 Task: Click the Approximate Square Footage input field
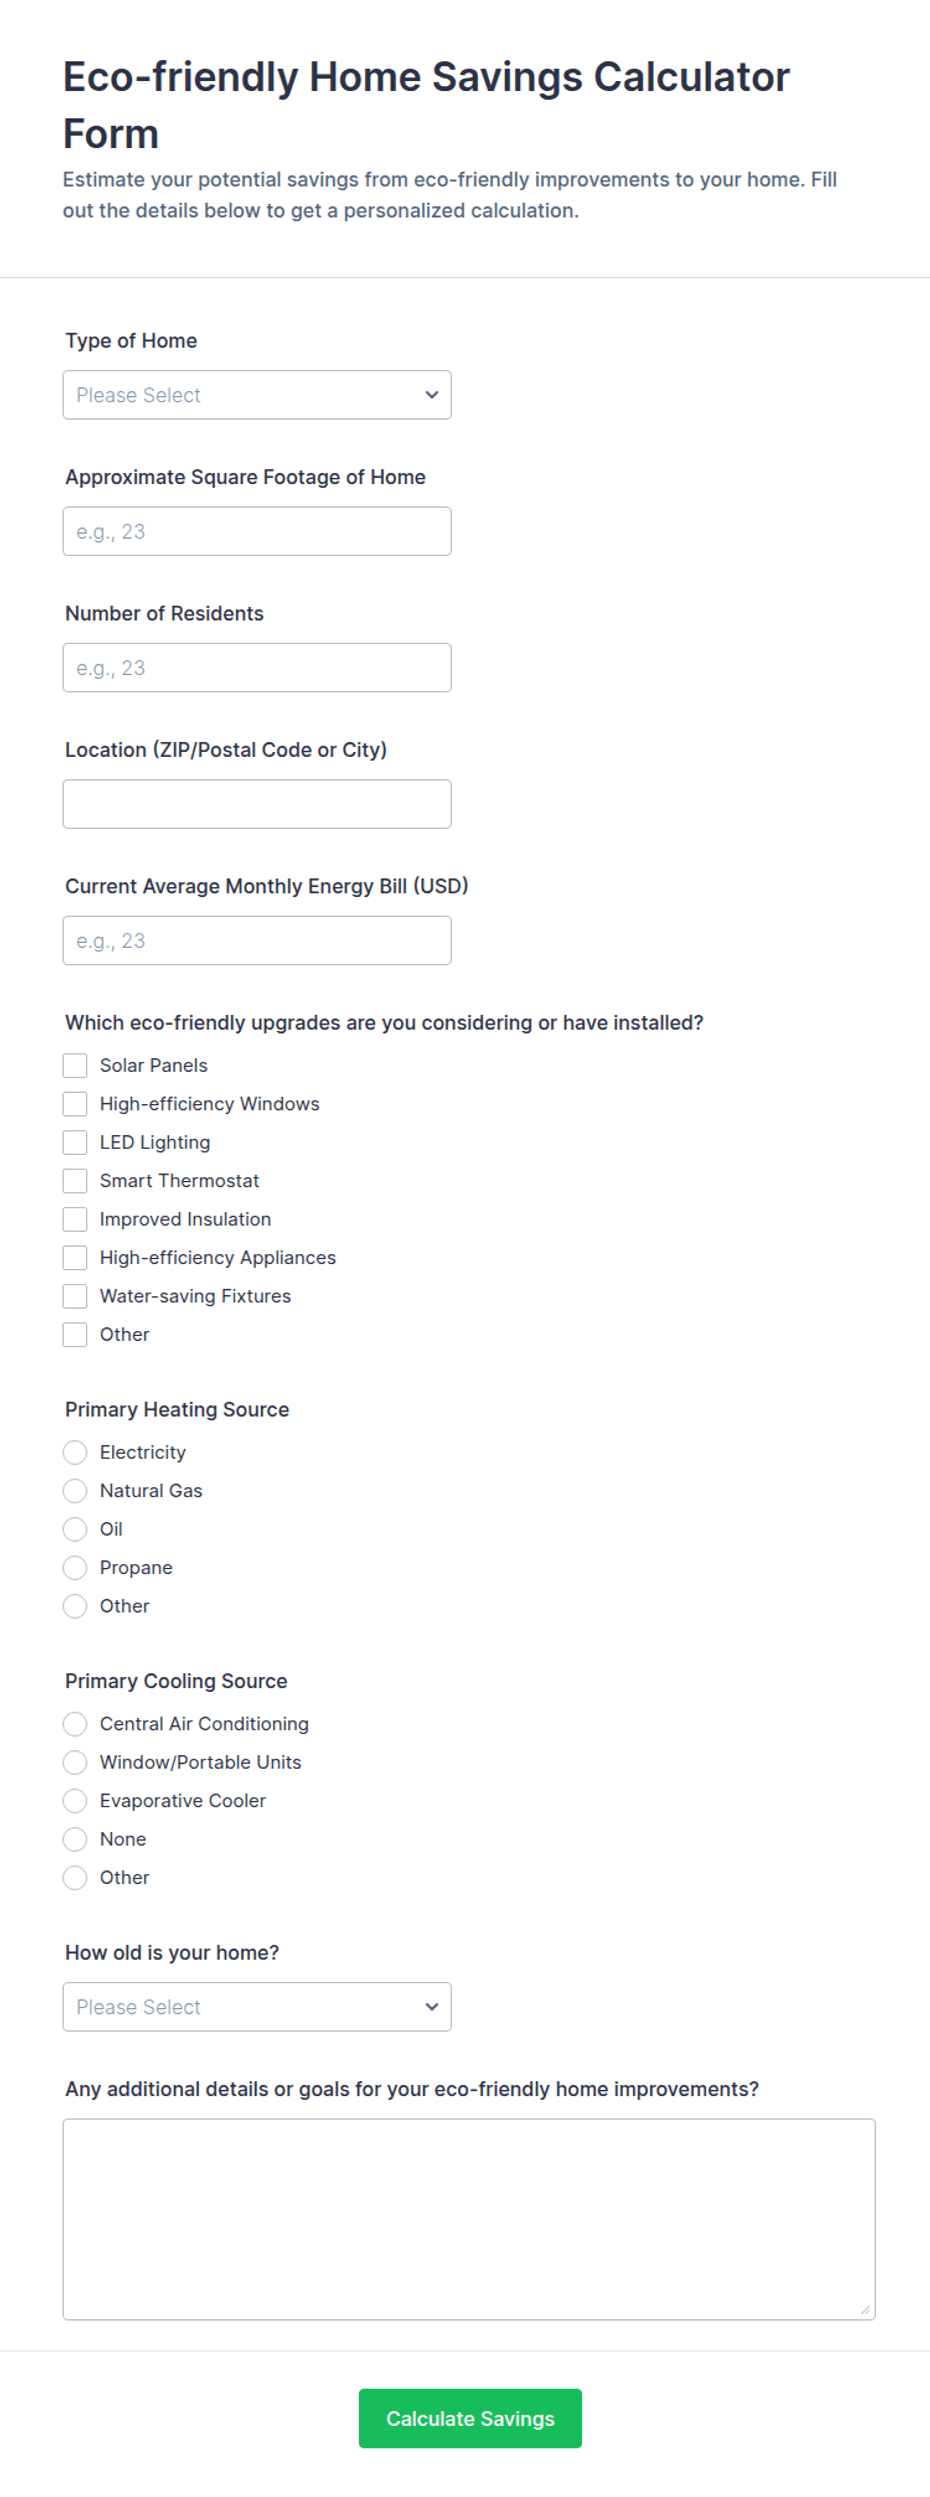coord(257,531)
